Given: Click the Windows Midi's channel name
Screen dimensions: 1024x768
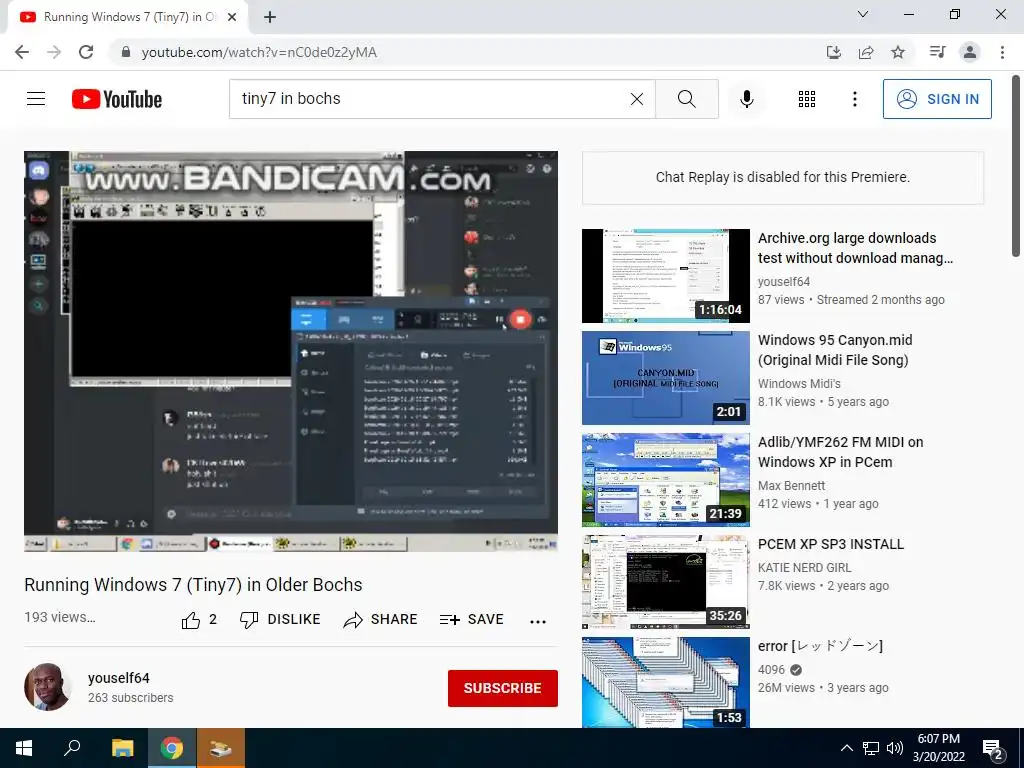Looking at the screenshot, I should [799, 383].
